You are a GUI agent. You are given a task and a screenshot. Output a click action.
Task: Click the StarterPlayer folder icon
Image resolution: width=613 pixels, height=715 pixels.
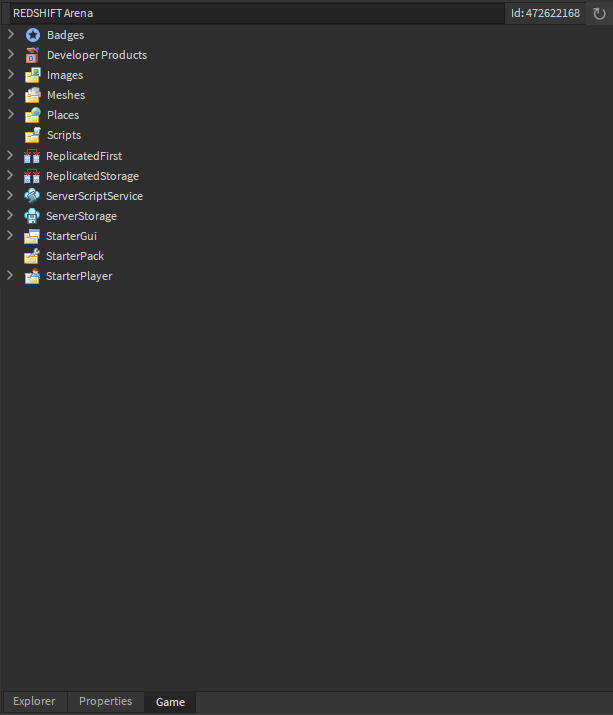coord(32,276)
